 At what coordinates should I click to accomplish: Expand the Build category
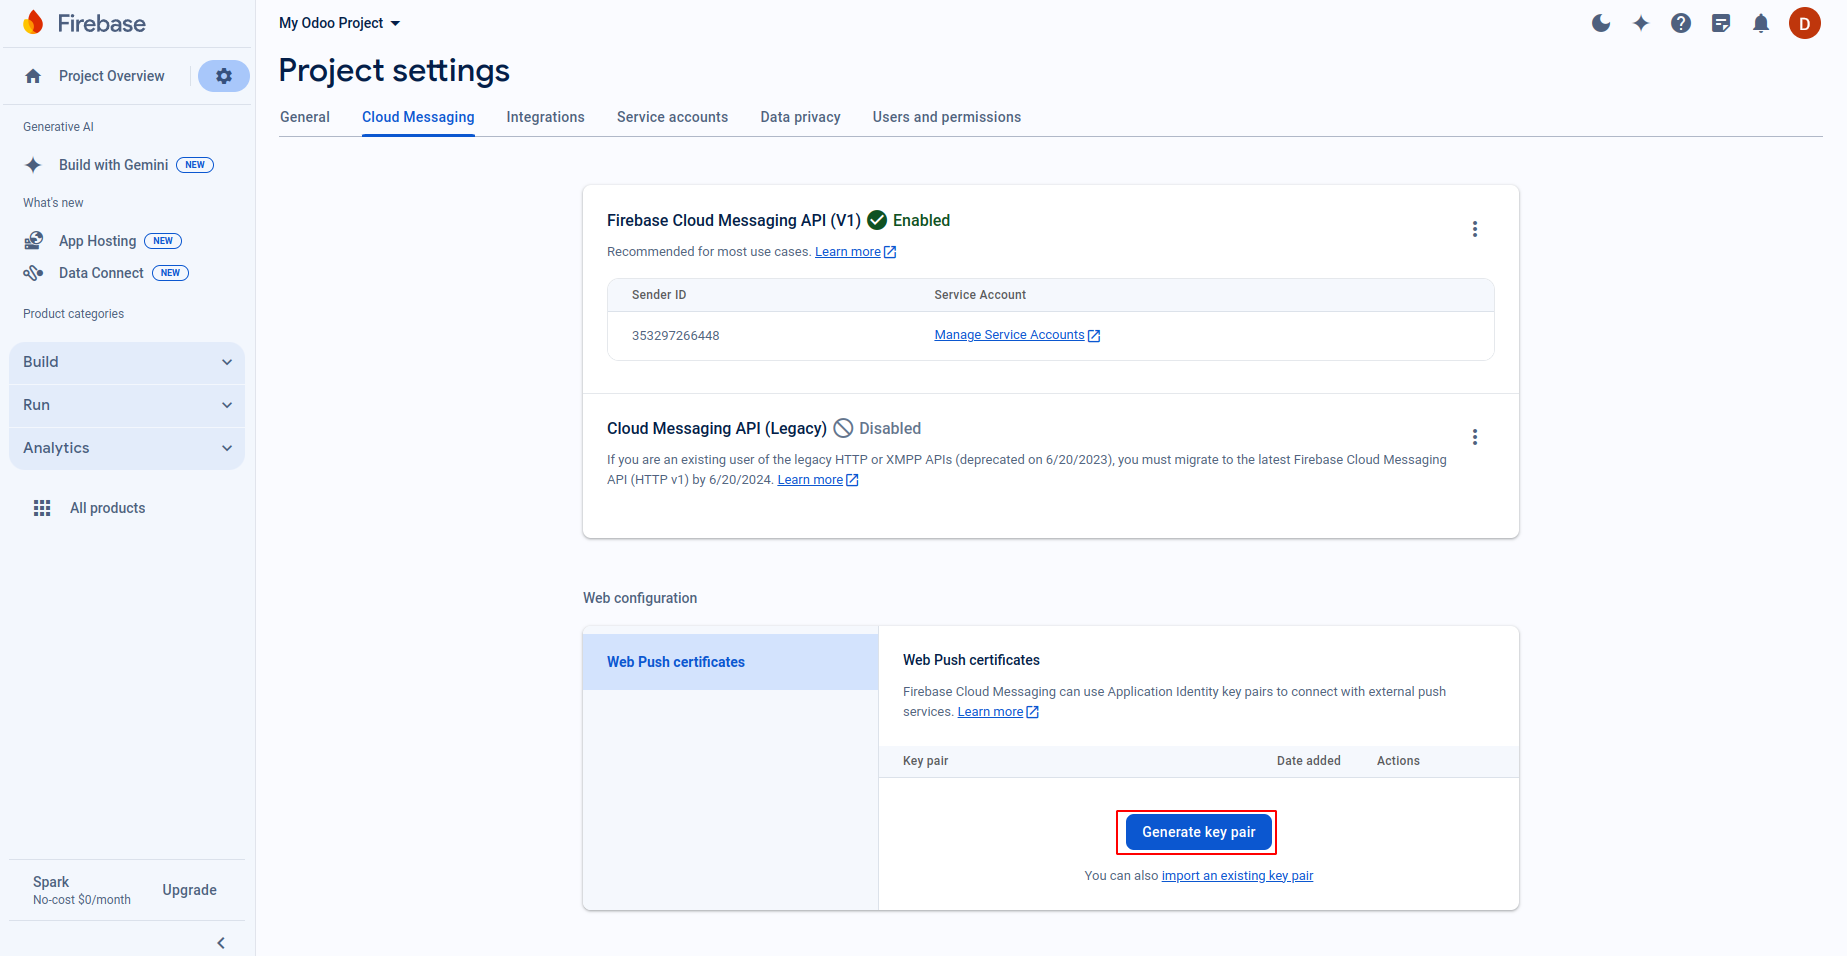click(127, 362)
